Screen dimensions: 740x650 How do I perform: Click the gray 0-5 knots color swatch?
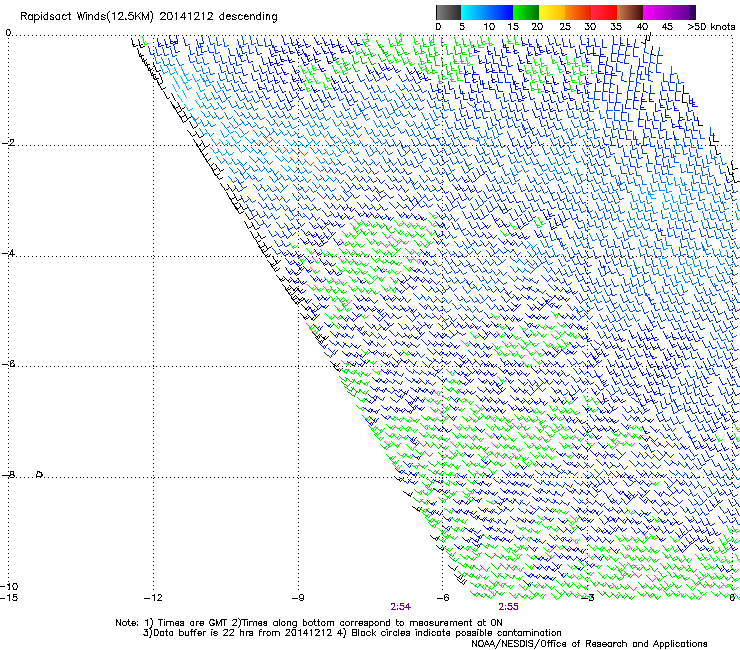[448, 12]
